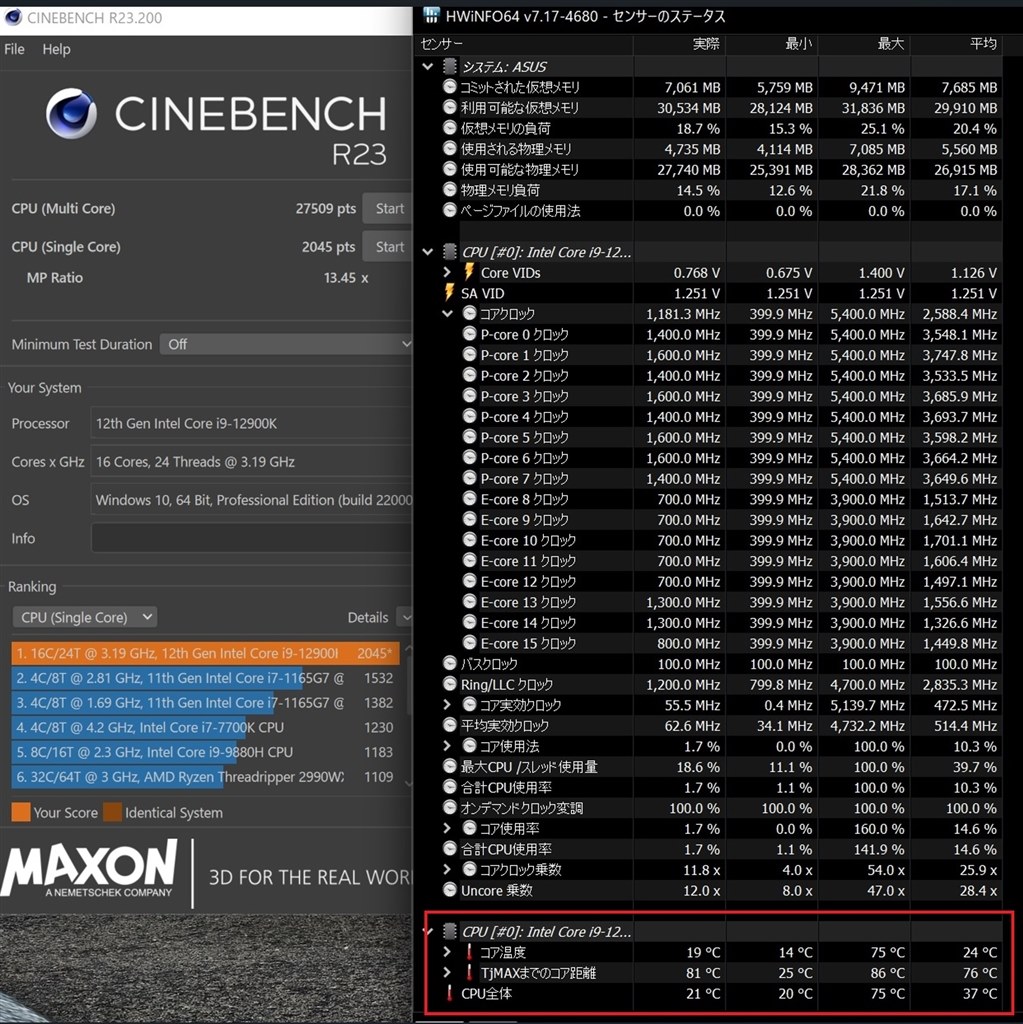Click the icon for 平均実効クロック
Image resolution: width=1023 pixels, height=1024 pixels.
pyautogui.click(x=449, y=725)
